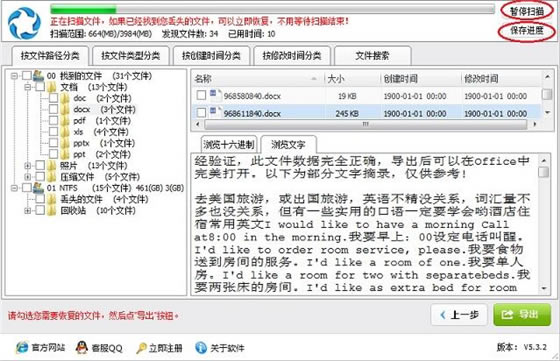Viewport: 560px width, 361px height.
Task: Select the 浏览文字 tab
Action: 288,145
